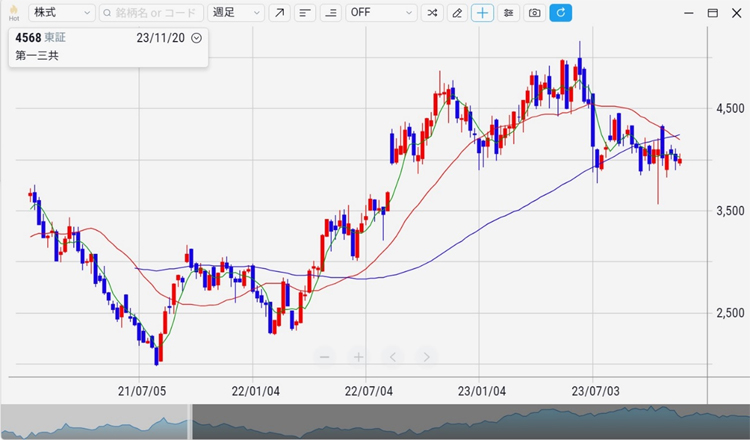Click the left-aligned lines toolbar icon
Image resolution: width=750 pixels, height=440 pixels.
(x=305, y=13)
